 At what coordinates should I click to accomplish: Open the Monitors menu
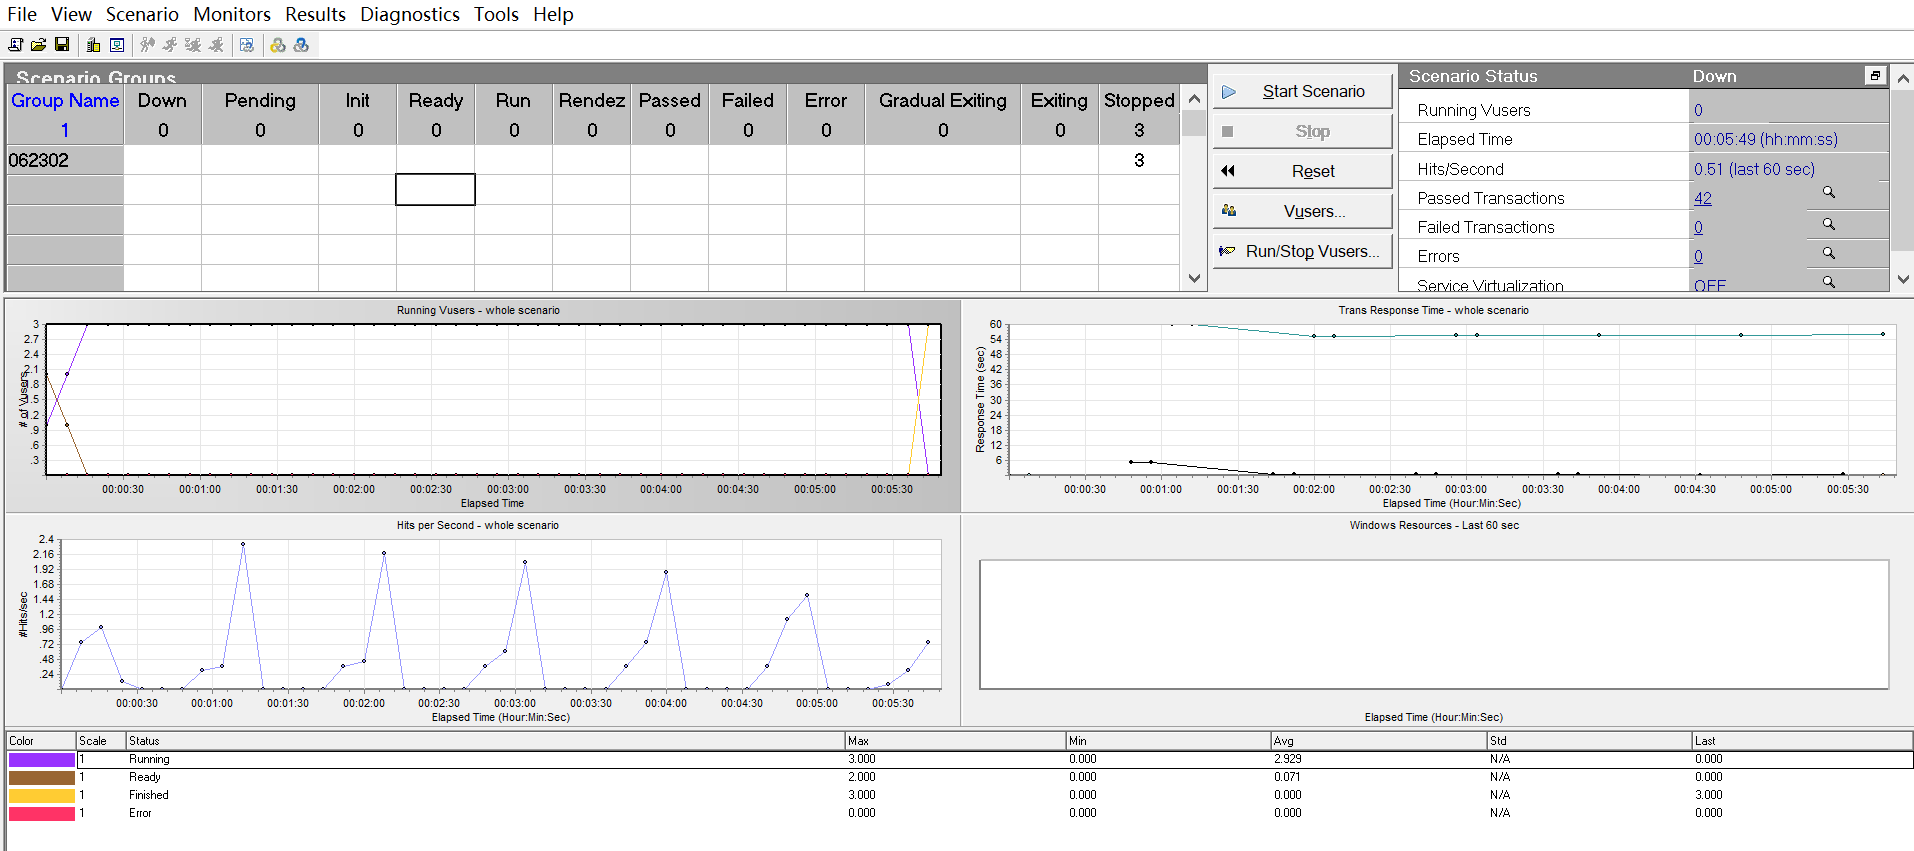click(232, 14)
